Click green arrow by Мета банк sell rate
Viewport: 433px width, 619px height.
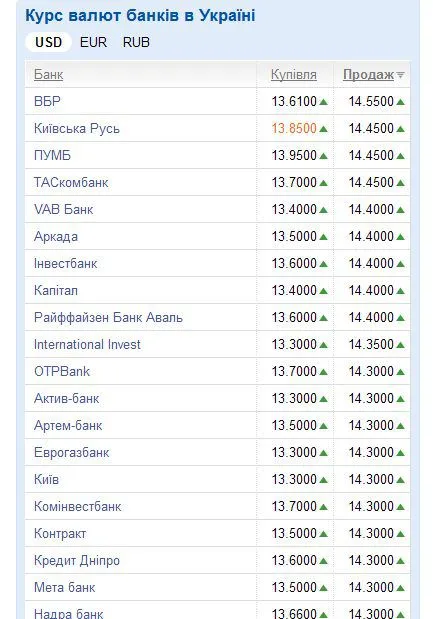[x=400, y=588]
